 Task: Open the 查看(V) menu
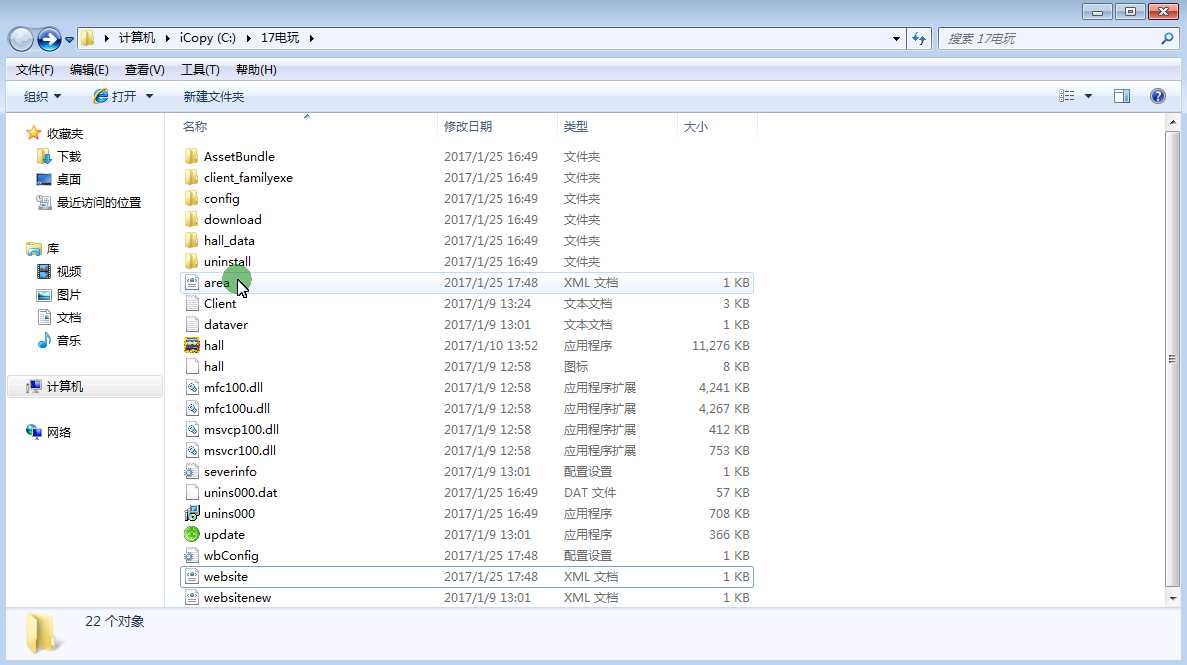[x=145, y=70]
